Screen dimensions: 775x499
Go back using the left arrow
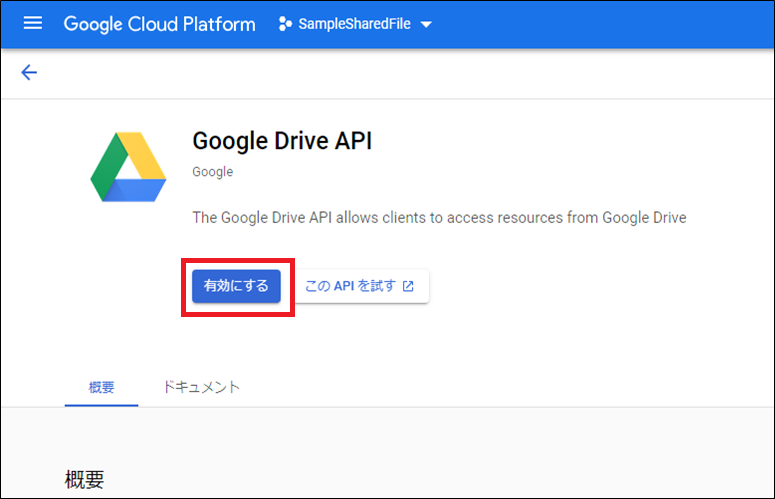click(x=29, y=73)
